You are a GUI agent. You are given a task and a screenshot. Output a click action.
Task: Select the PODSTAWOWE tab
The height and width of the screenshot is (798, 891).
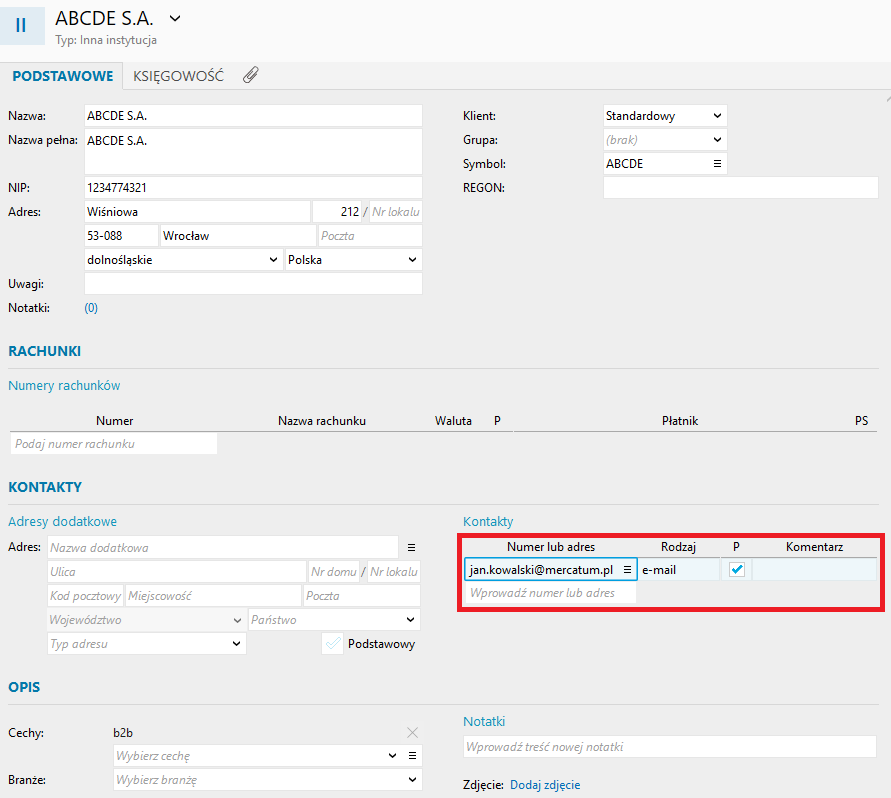60,76
